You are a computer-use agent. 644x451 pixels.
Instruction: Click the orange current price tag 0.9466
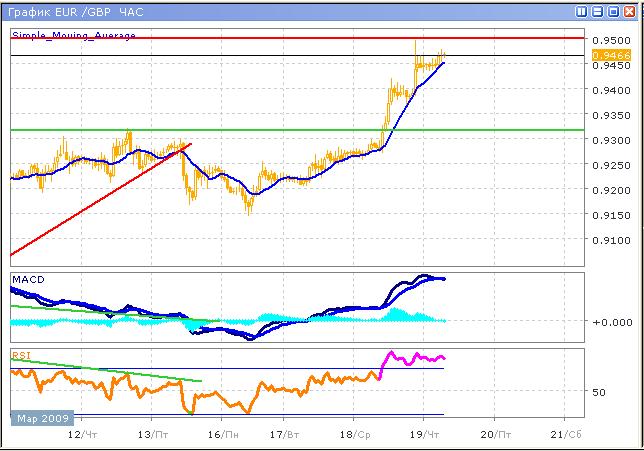click(604, 56)
